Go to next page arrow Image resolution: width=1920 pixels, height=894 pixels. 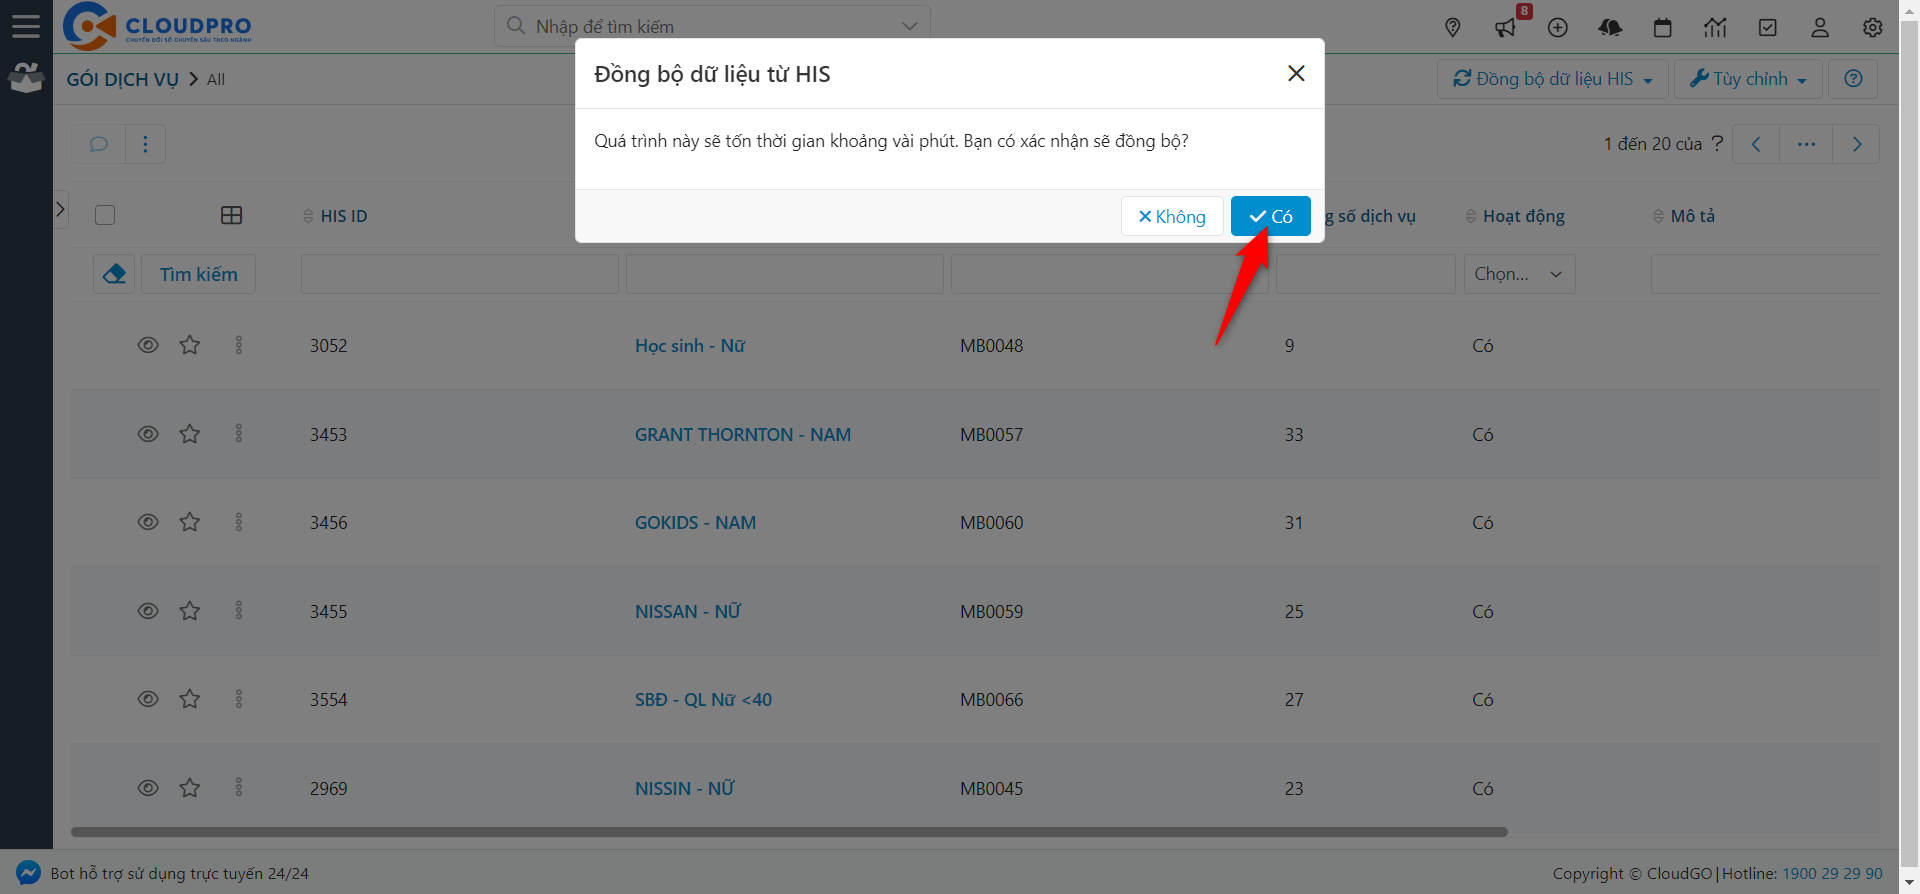coord(1857,144)
